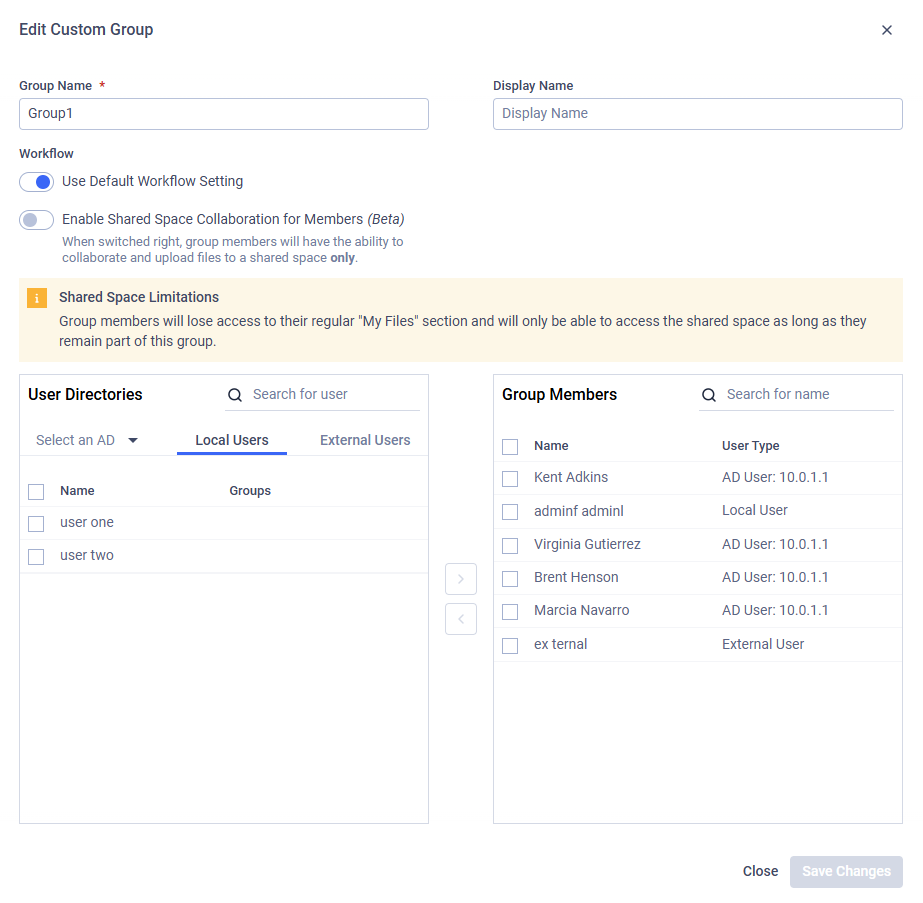
Task: Select the checkbox for Kent Adkins
Action: point(510,478)
